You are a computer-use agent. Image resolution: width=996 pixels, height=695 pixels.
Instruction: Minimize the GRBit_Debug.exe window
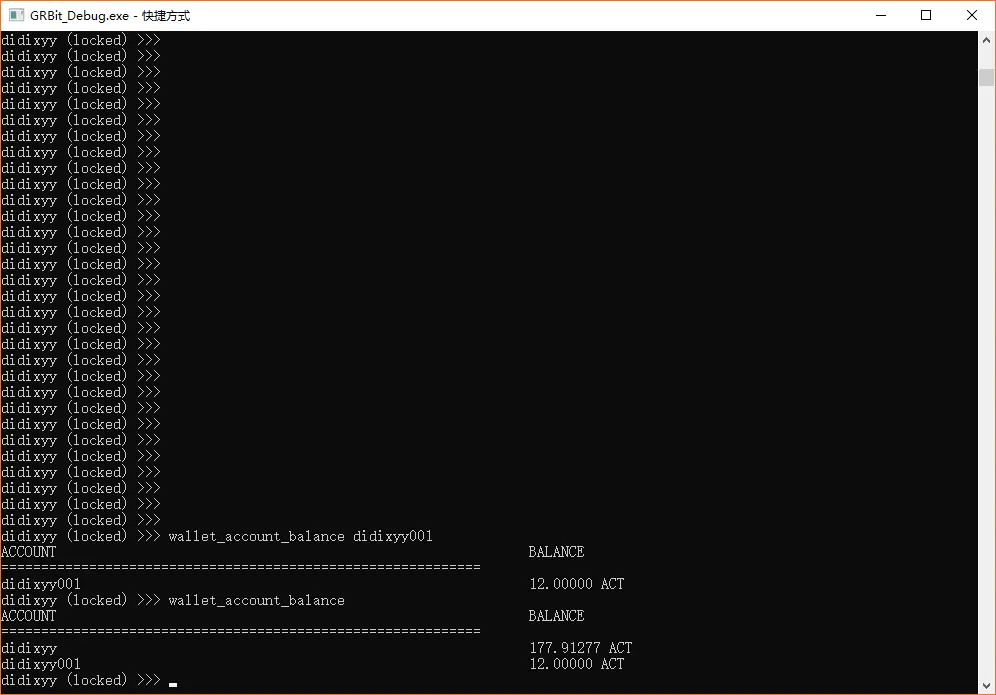tap(880, 15)
